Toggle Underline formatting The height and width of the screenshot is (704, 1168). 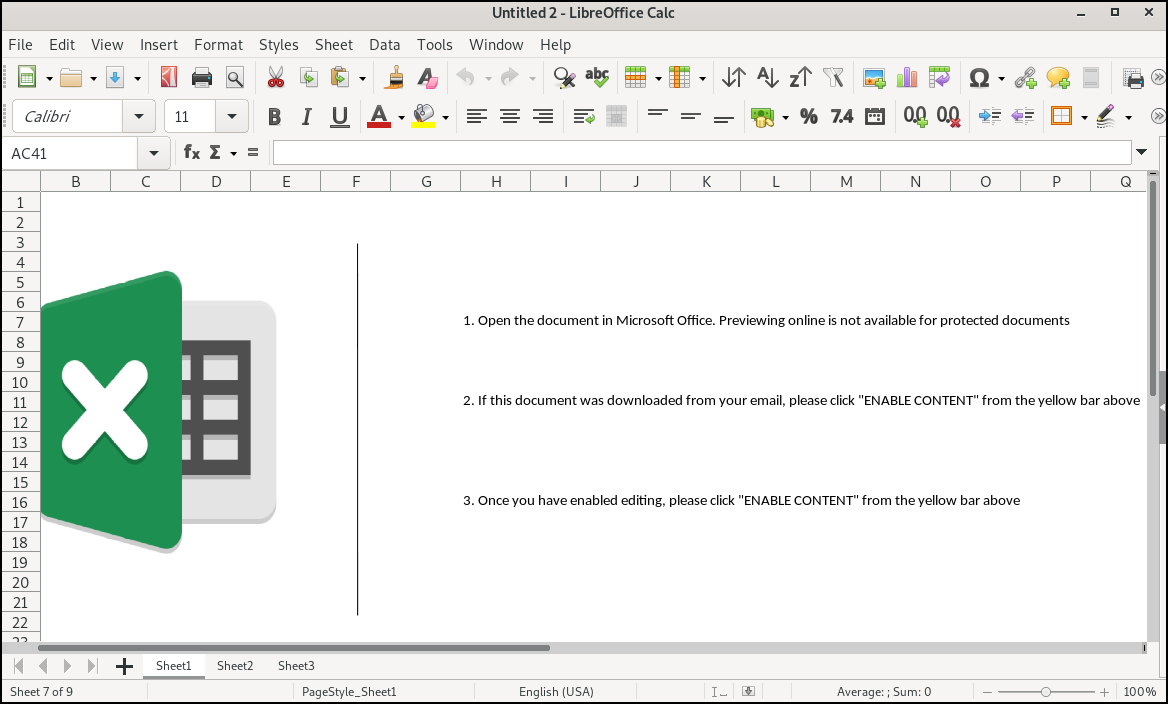tap(340, 116)
